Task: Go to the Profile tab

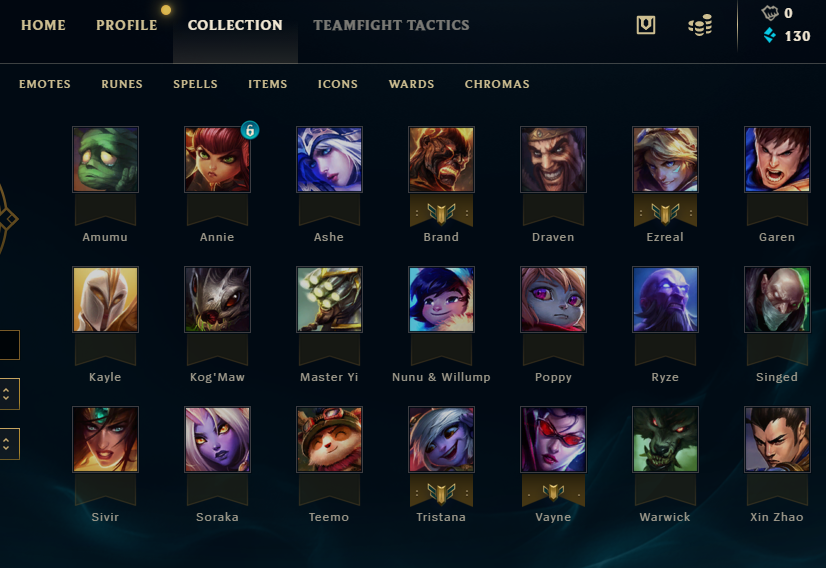Action: click(x=126, y=25)
